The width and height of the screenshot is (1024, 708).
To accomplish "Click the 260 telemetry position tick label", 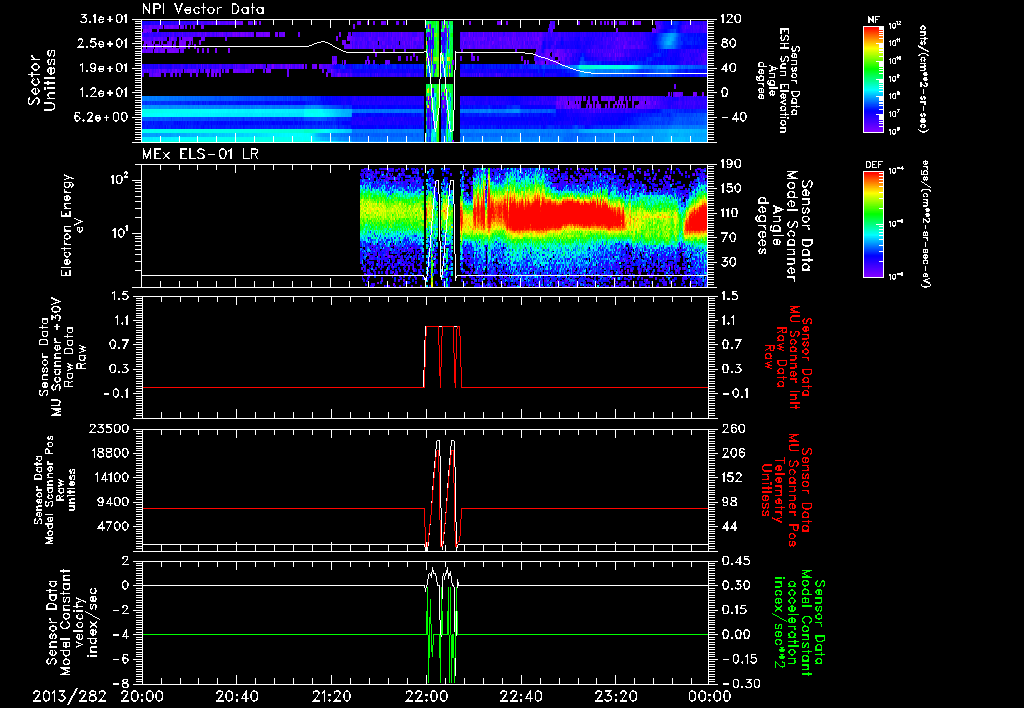I will pos(731,429).
